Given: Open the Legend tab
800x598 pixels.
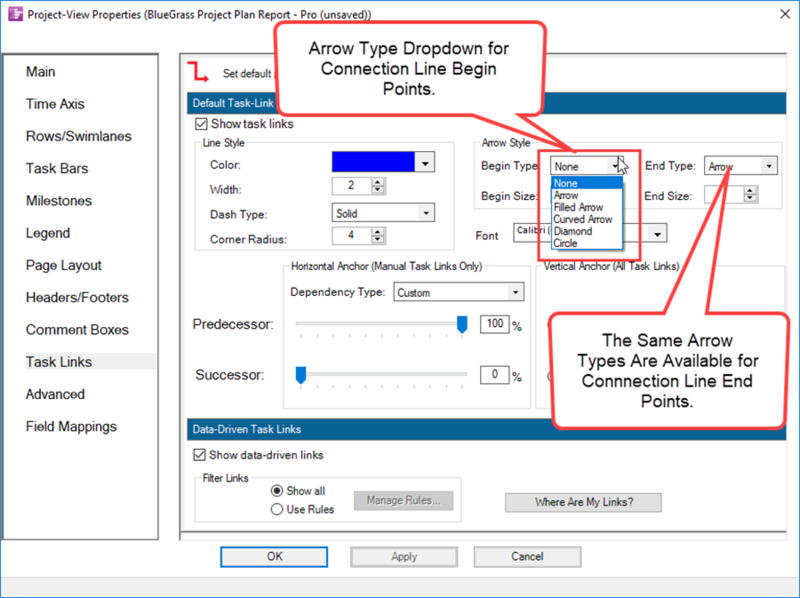Looking at the screenshot, I should [x=48, y=233].
